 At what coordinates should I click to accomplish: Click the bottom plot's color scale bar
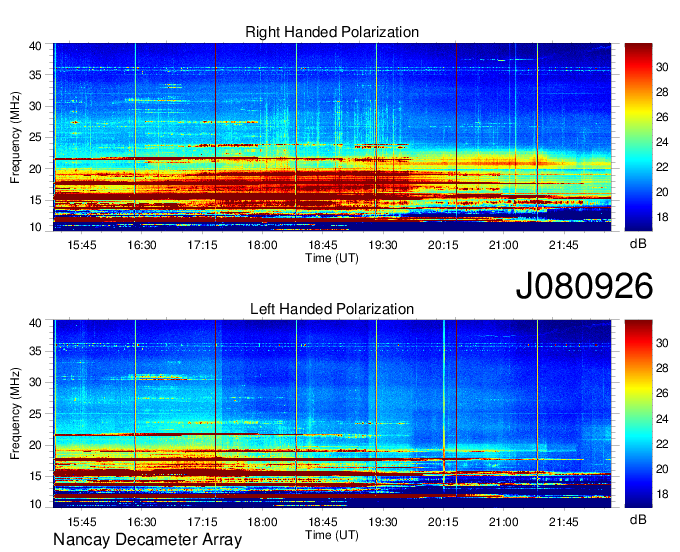(638, 414)
